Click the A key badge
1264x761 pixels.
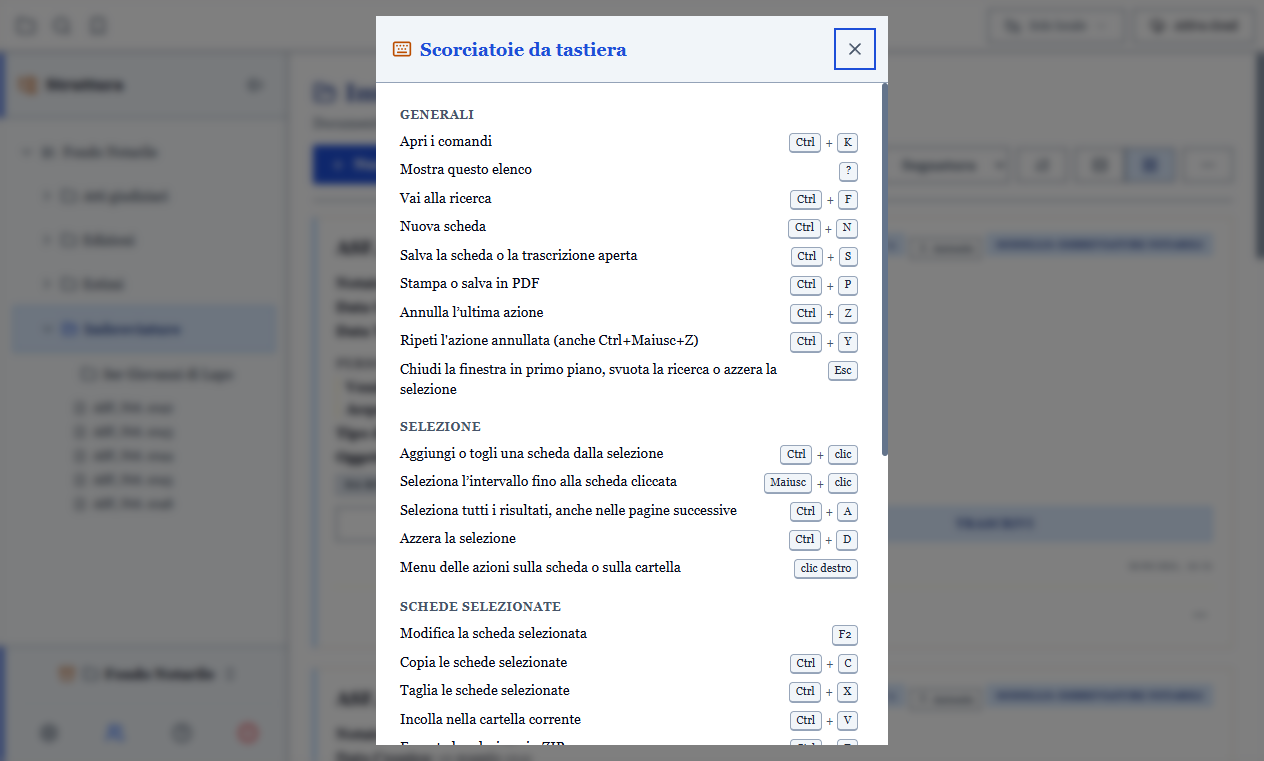click(847, 512)
